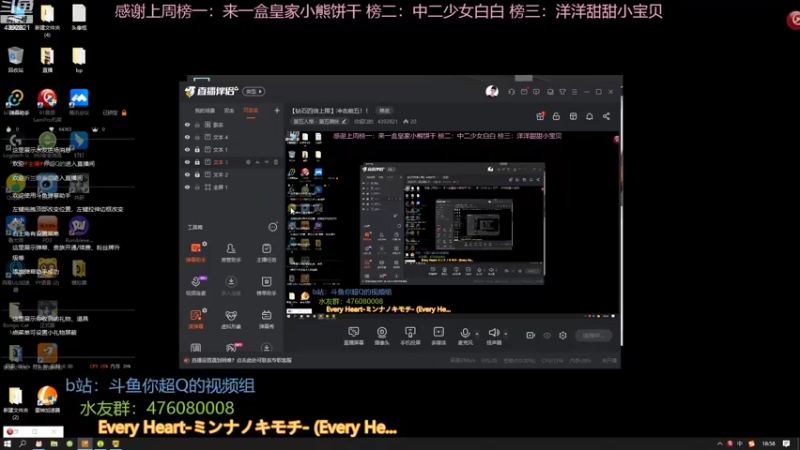Click the 修改 edit title button
The image size is (800, 450).
click(384, 111)
